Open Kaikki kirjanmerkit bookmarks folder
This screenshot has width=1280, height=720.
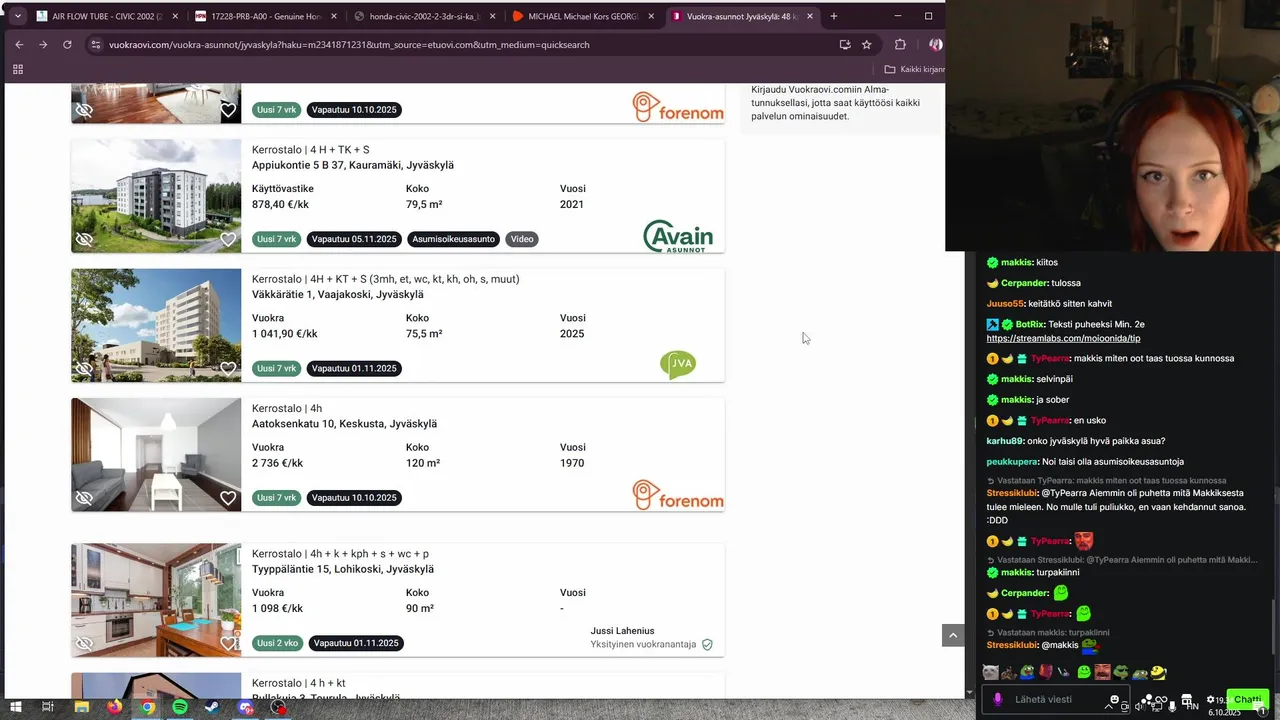(914, 69)
